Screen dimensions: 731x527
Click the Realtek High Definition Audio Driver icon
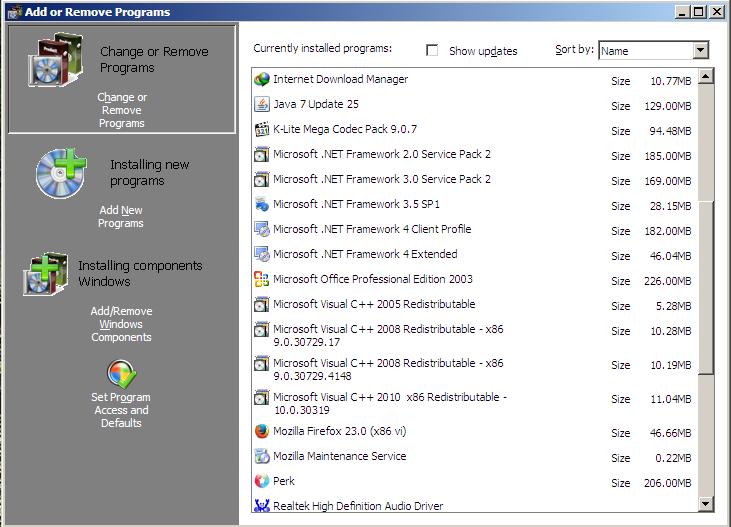[x=262, y=505]
